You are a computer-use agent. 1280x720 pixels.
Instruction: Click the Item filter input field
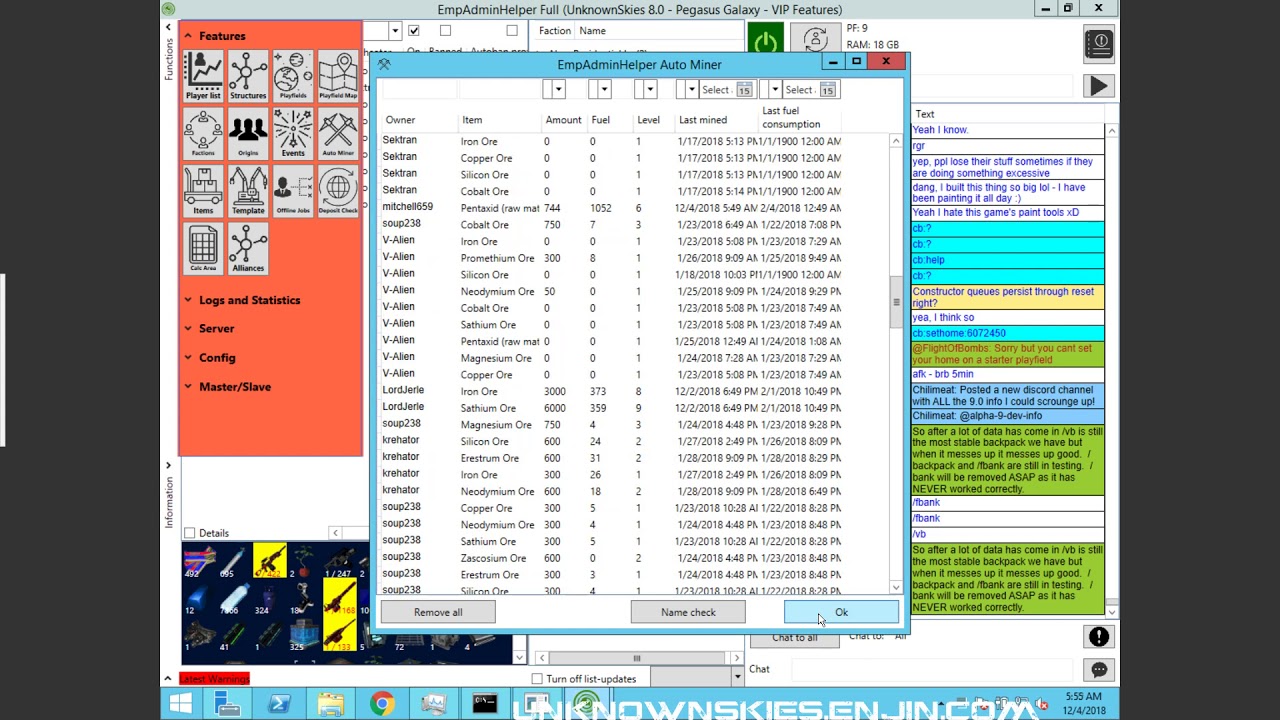[x=500, y=90]
